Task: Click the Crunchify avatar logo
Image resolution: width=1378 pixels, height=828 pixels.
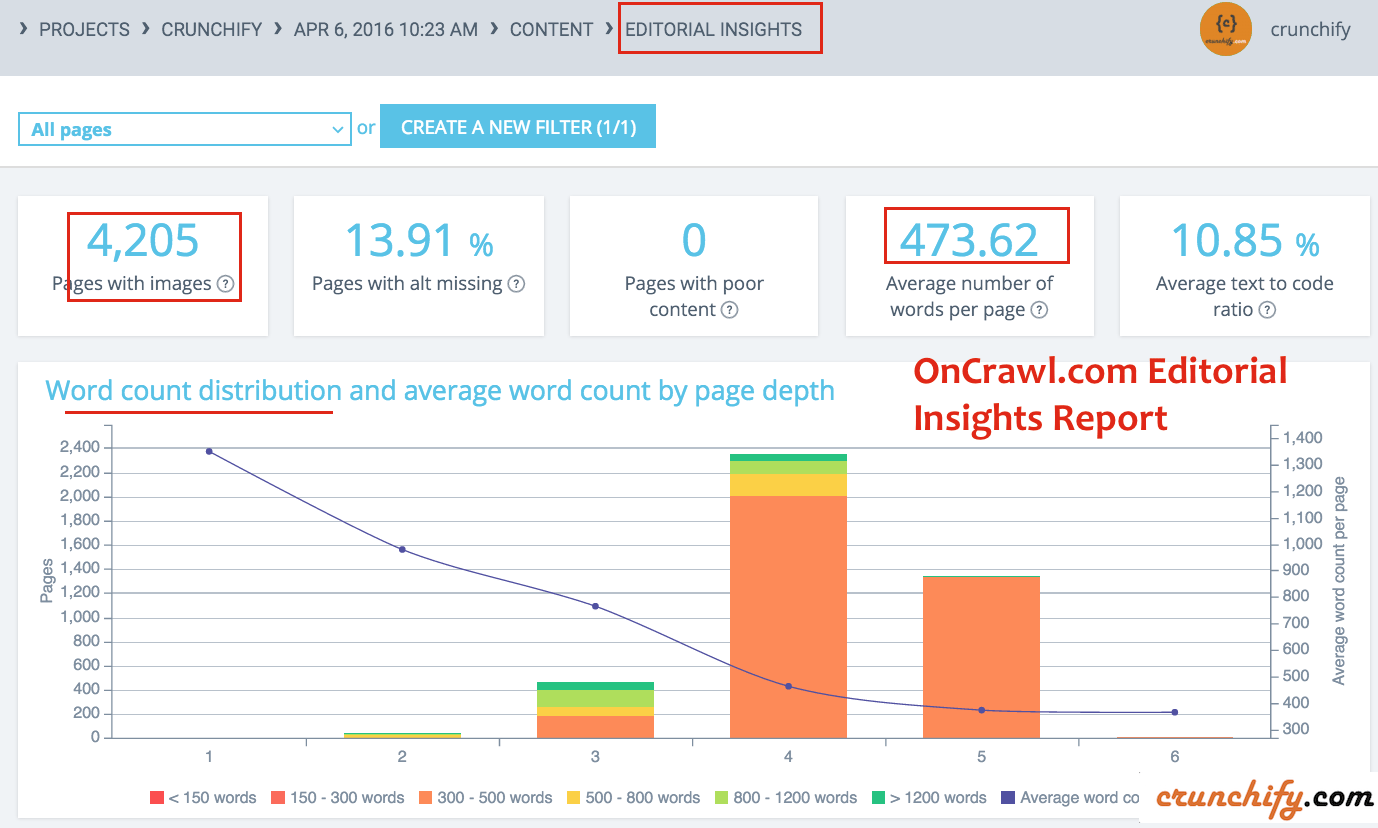Action: point(1226,30)
